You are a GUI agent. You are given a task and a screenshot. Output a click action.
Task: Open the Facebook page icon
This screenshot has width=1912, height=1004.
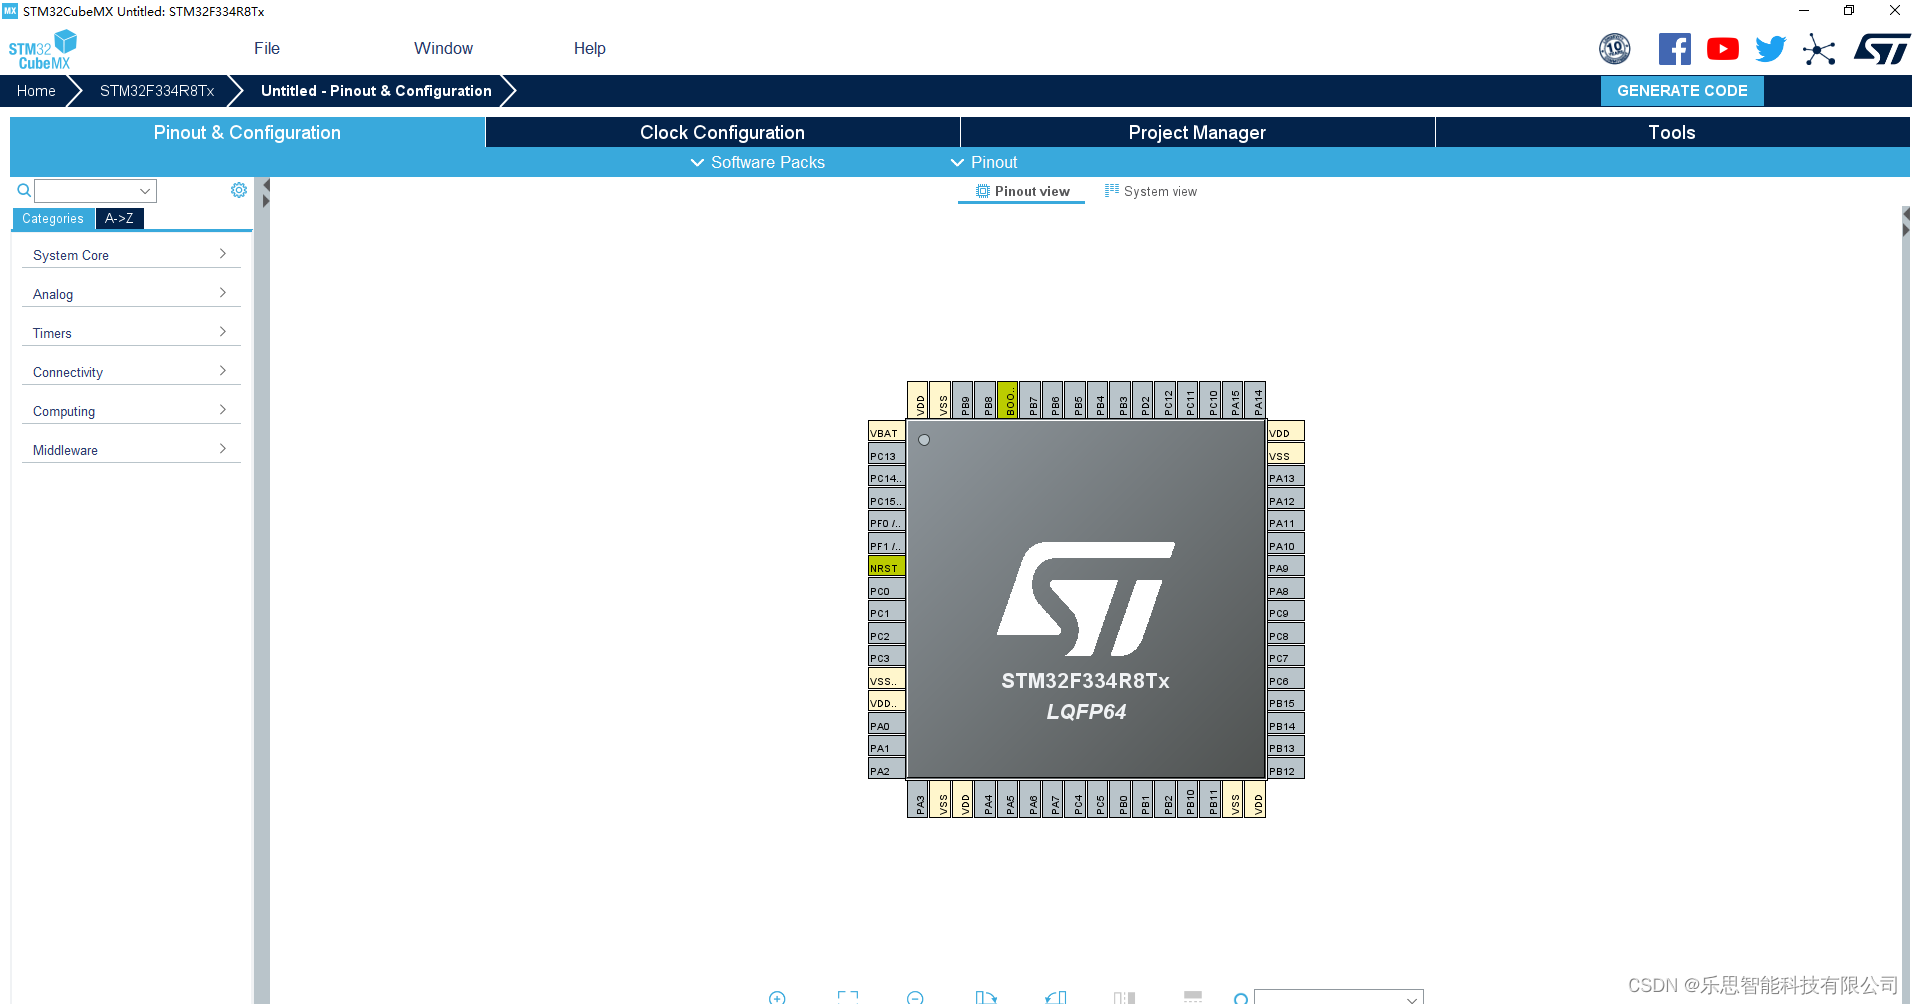pos(1675,48)
